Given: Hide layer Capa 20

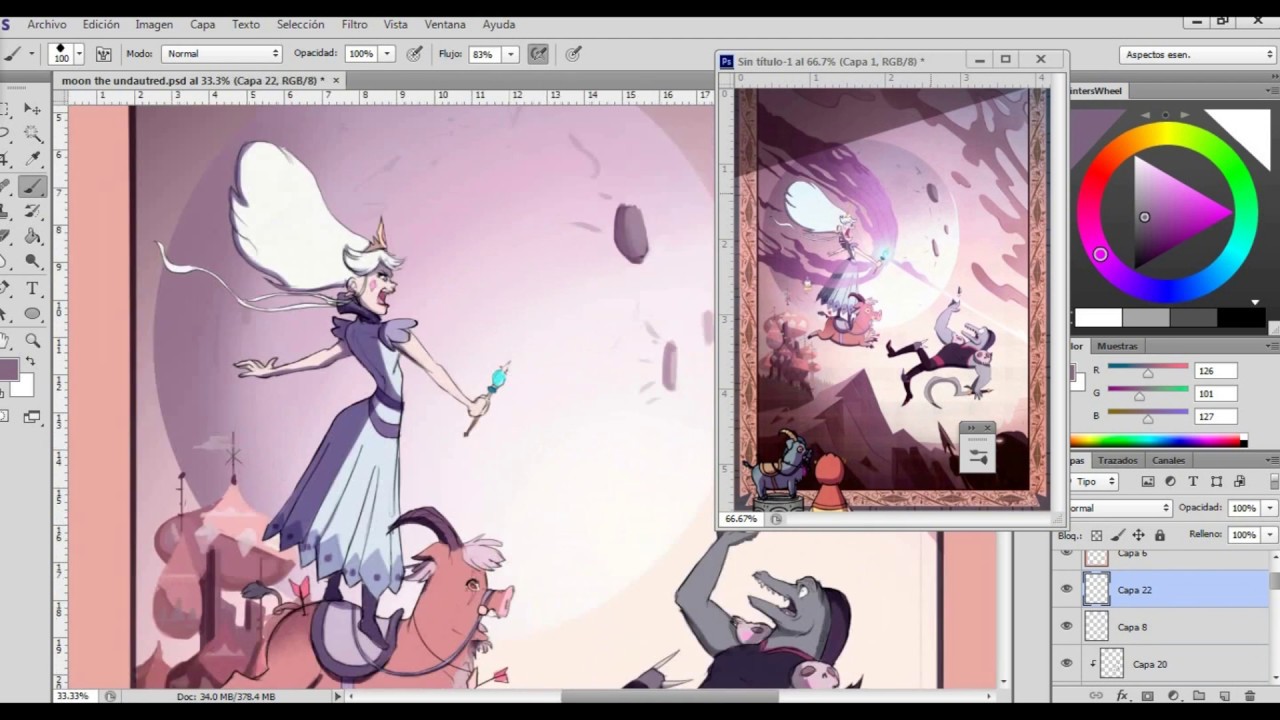Looking at the screenshot, I should [1066, 663].
